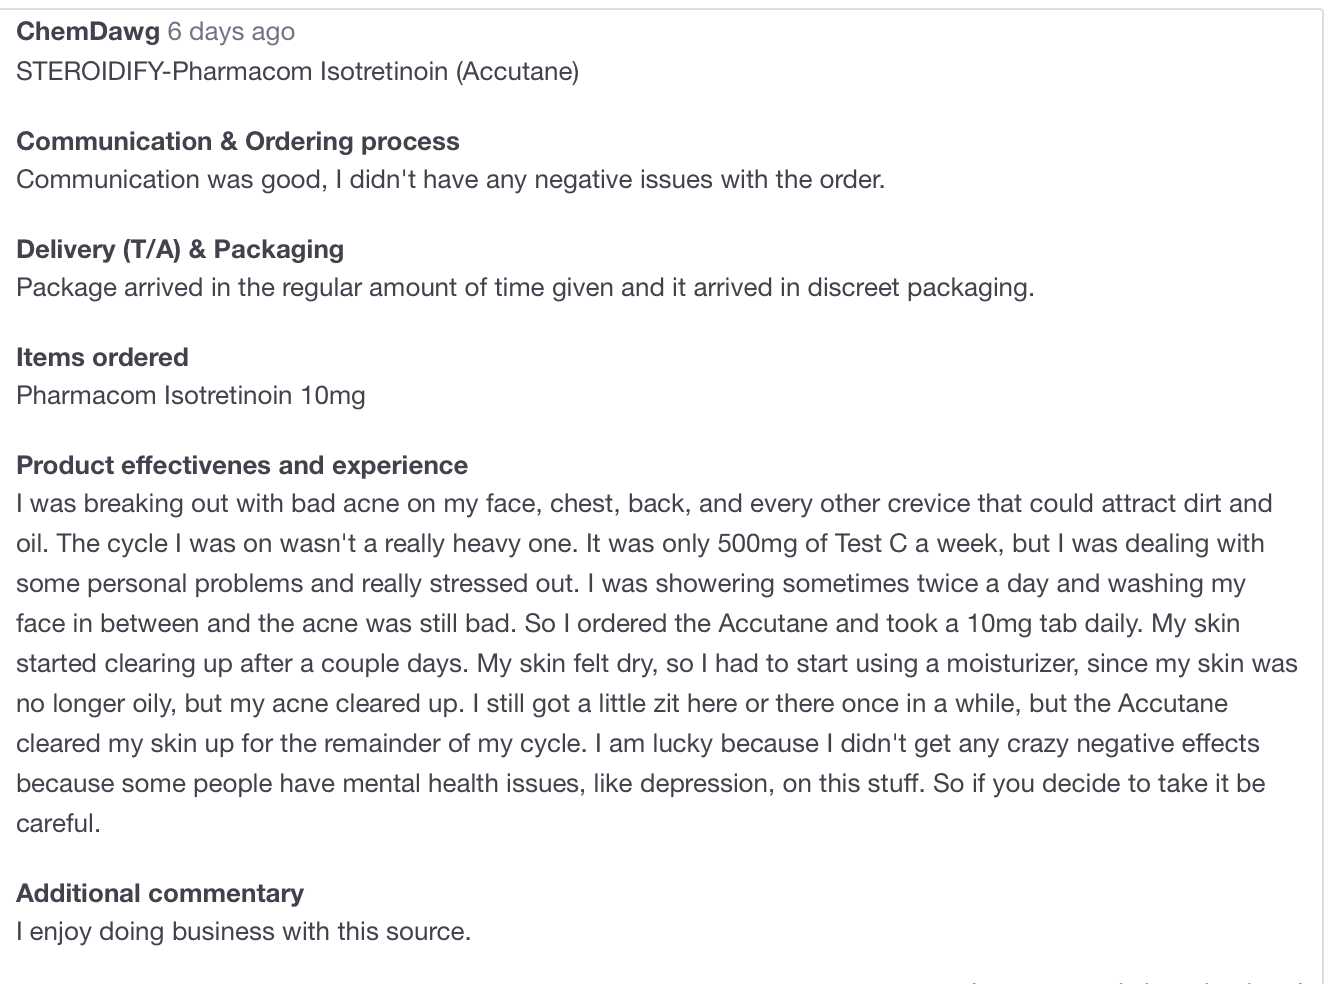Screen dimensions: 1338x984
Task: Click the 'Delivery (T/A) & Packaging' heading
Action: point(180,249)
